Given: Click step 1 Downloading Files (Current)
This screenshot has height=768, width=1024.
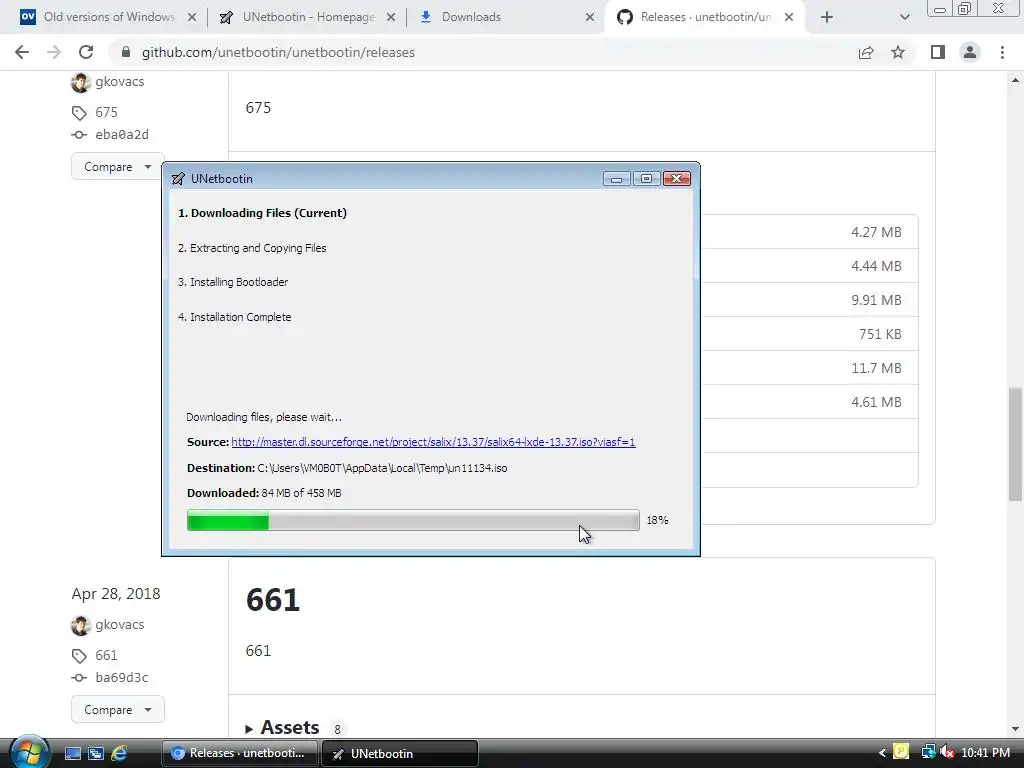Looking at the screenshot, I should 263,213.
